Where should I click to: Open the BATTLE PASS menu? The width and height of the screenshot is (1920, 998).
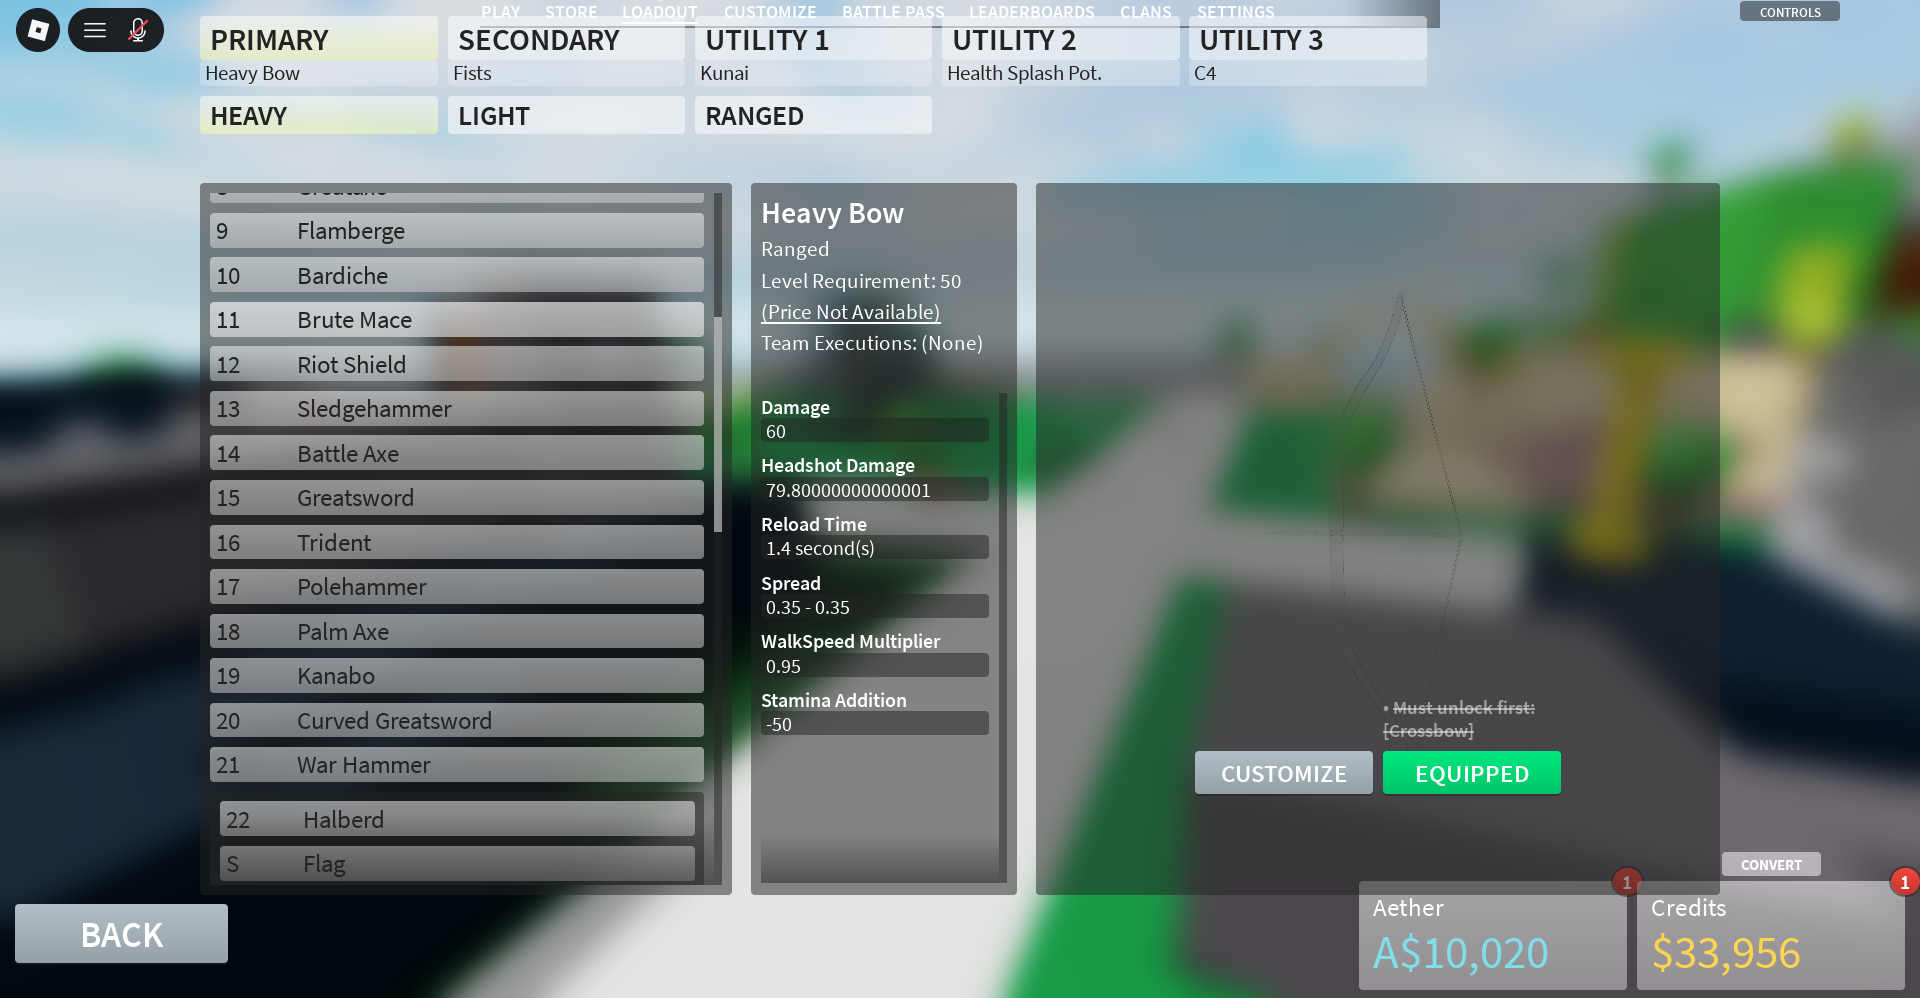click(x=893, y=12)
